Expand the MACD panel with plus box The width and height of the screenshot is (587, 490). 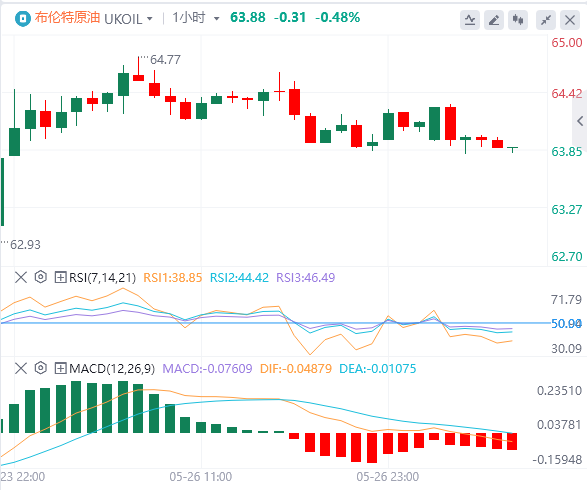pos(60,368)
